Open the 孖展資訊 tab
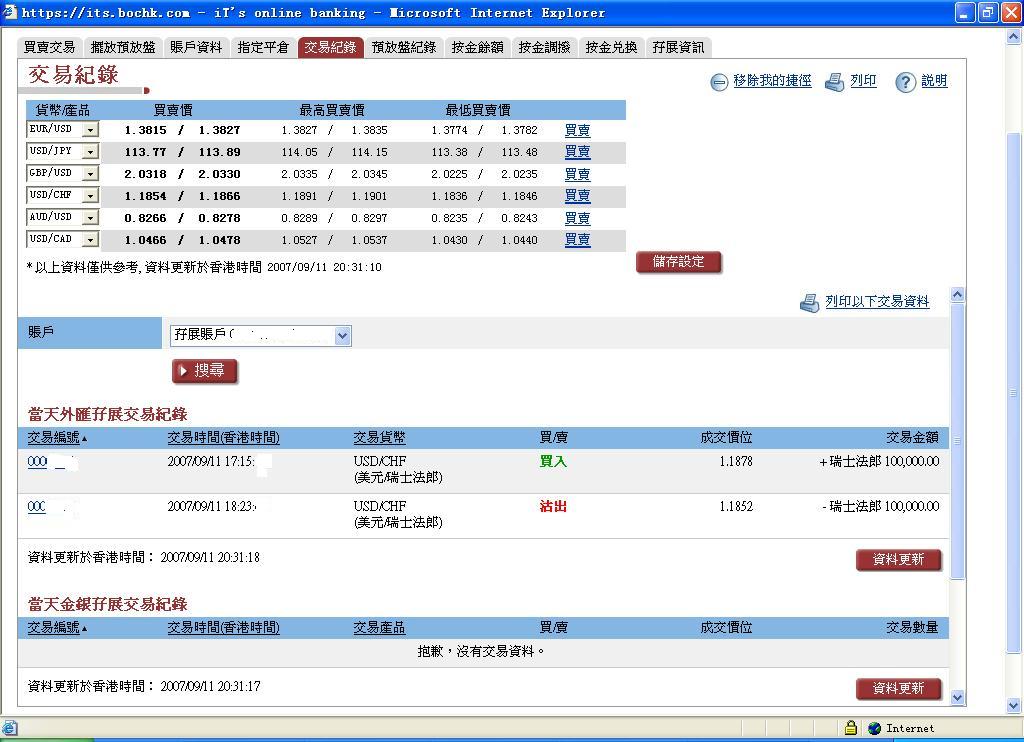 pyautogui.click(x=679, y=47)
